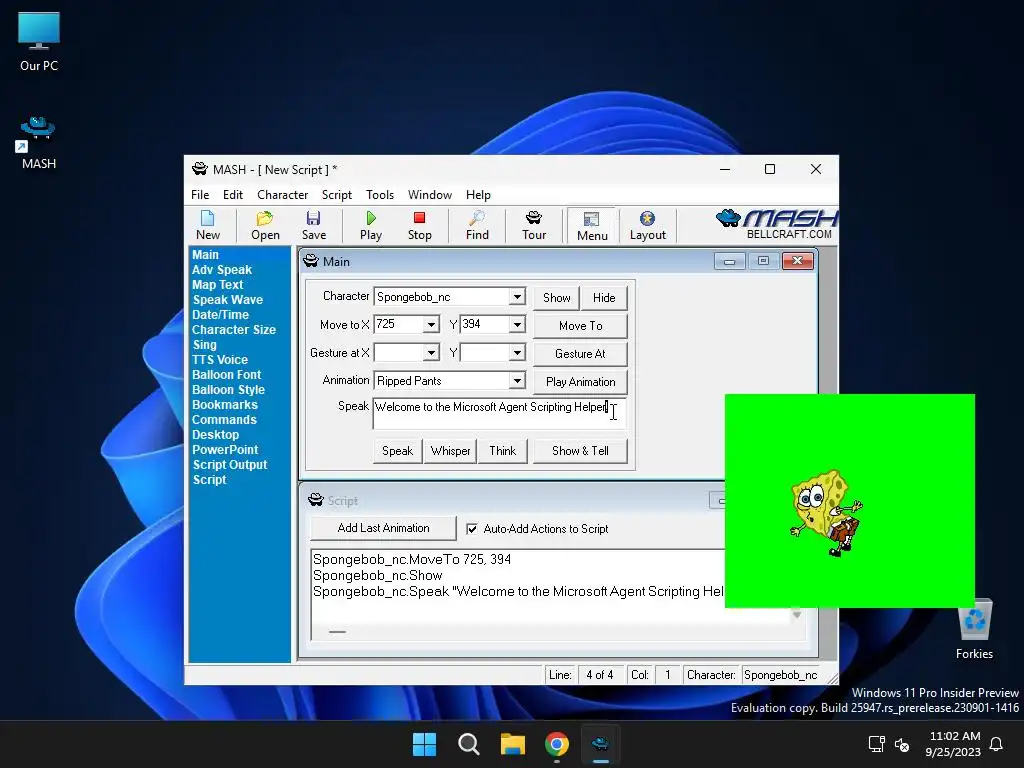The width and height of the screenshot is (1024, 768).
Task: Click inside the Speak text field
Action: click(x=499, y=413)
